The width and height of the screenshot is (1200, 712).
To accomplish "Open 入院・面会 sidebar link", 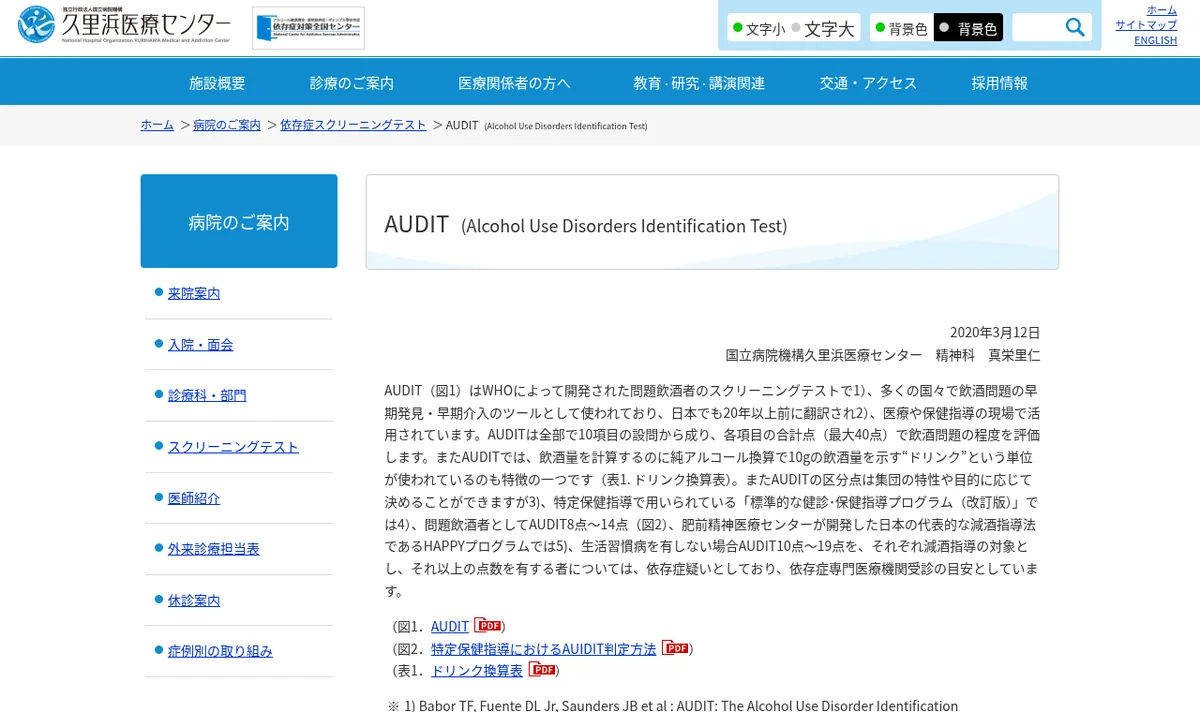I will (200, 344).
